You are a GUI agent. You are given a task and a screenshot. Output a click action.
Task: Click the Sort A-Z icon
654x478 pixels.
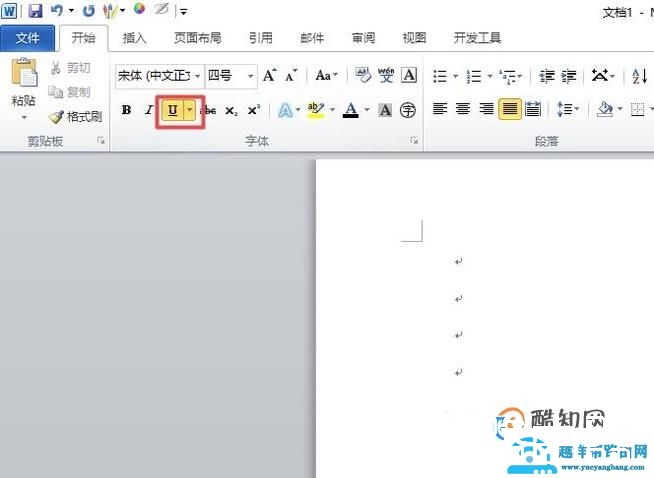tap(640, 76)
